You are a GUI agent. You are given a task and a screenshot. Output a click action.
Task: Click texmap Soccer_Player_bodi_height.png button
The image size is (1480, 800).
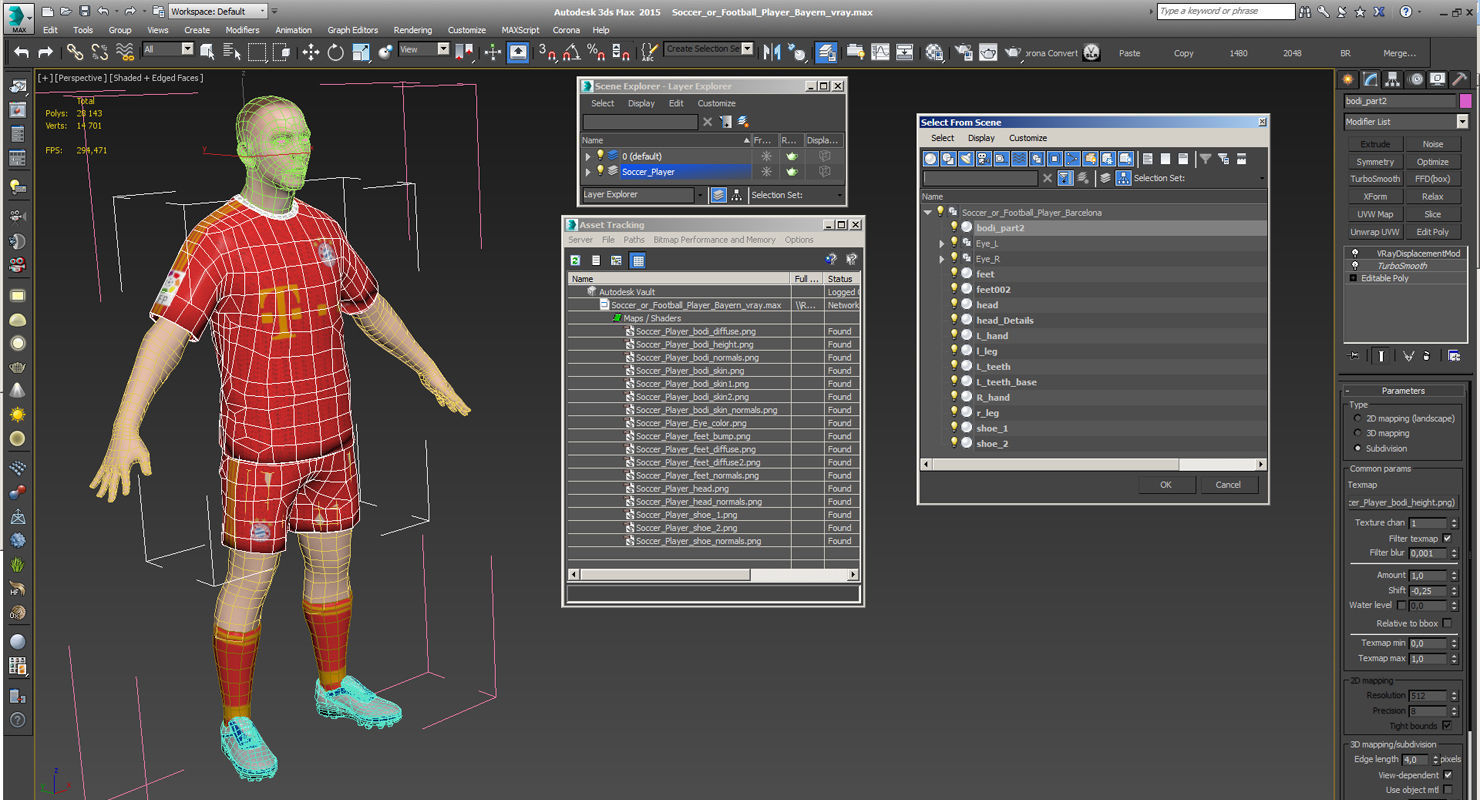pos(1402,502)
